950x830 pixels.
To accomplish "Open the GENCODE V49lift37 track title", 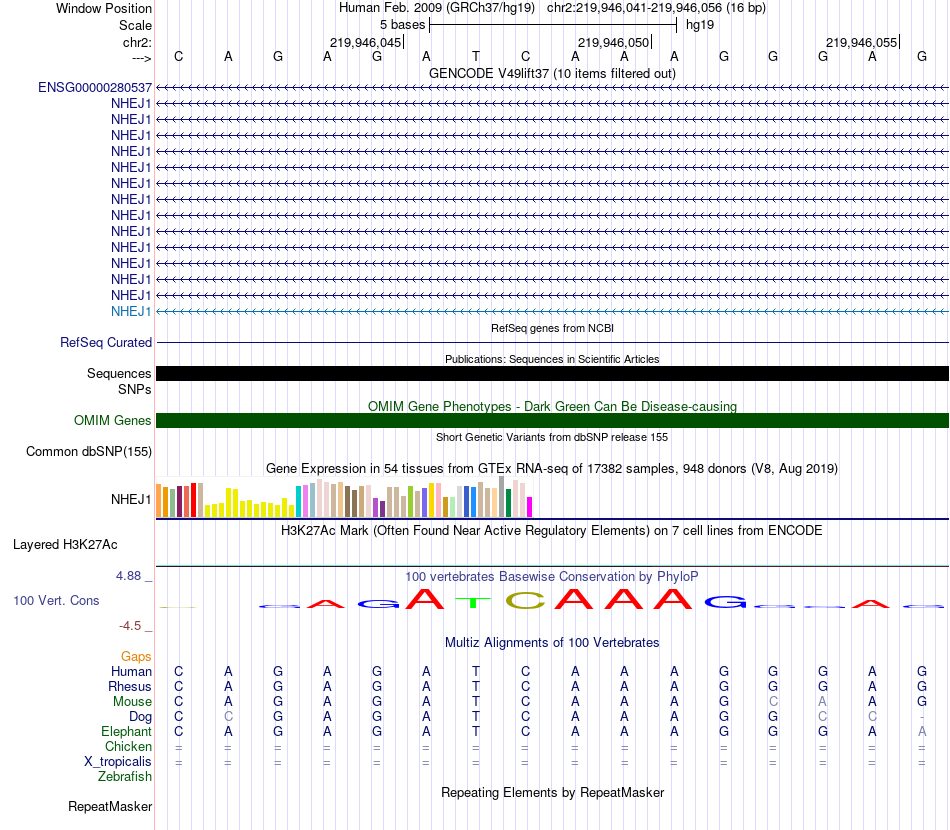I will click(x=552, y=73).
